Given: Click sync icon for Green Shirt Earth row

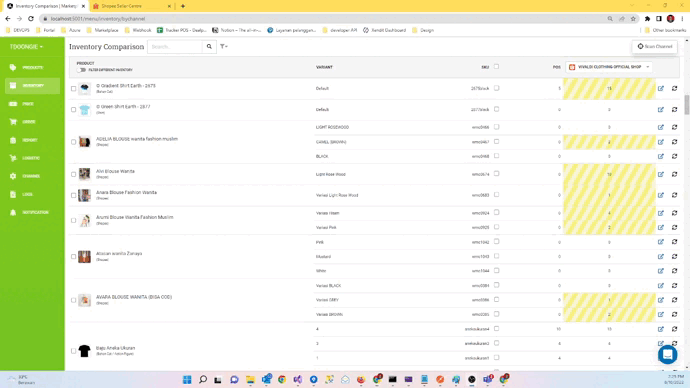Looking at the screenshot, I should point(675,110).
